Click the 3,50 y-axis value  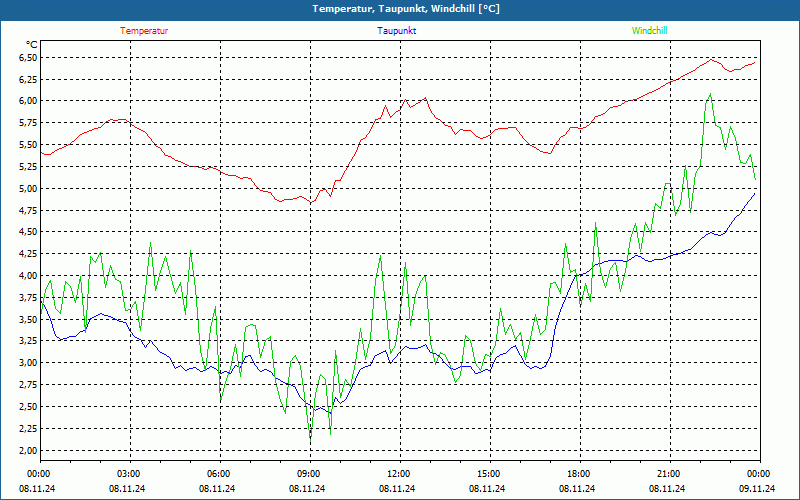click(x=28, y=320)
